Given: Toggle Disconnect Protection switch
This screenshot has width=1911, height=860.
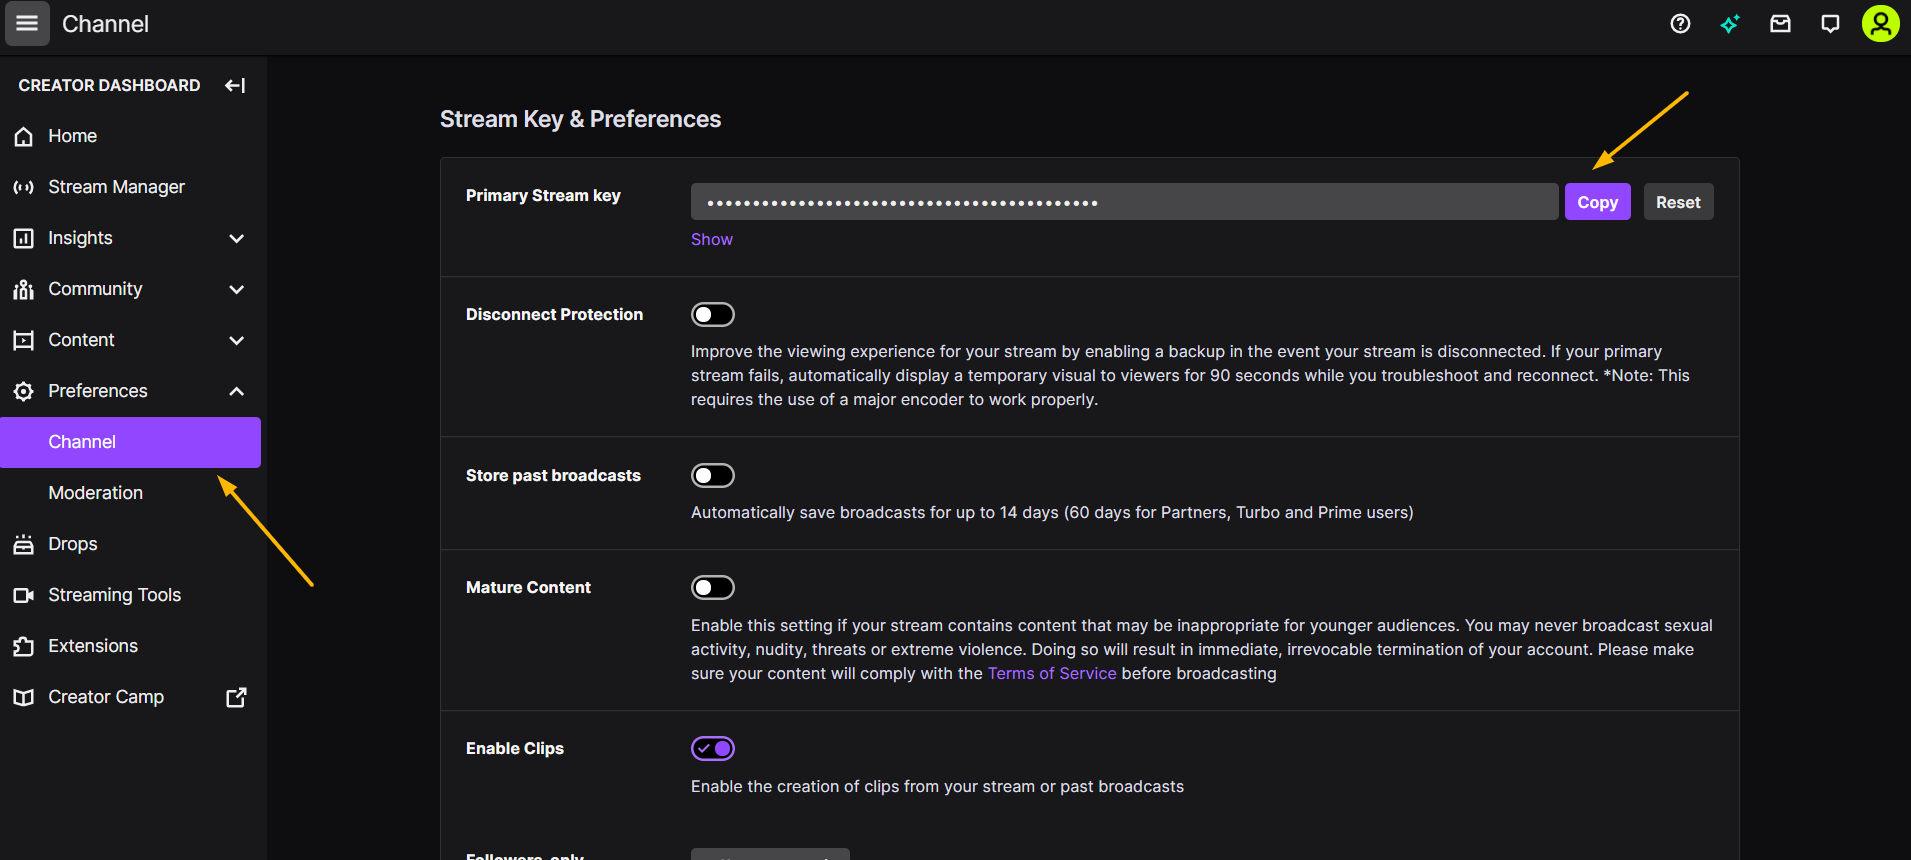Looking at the screenshot, I should coord(713,314).
